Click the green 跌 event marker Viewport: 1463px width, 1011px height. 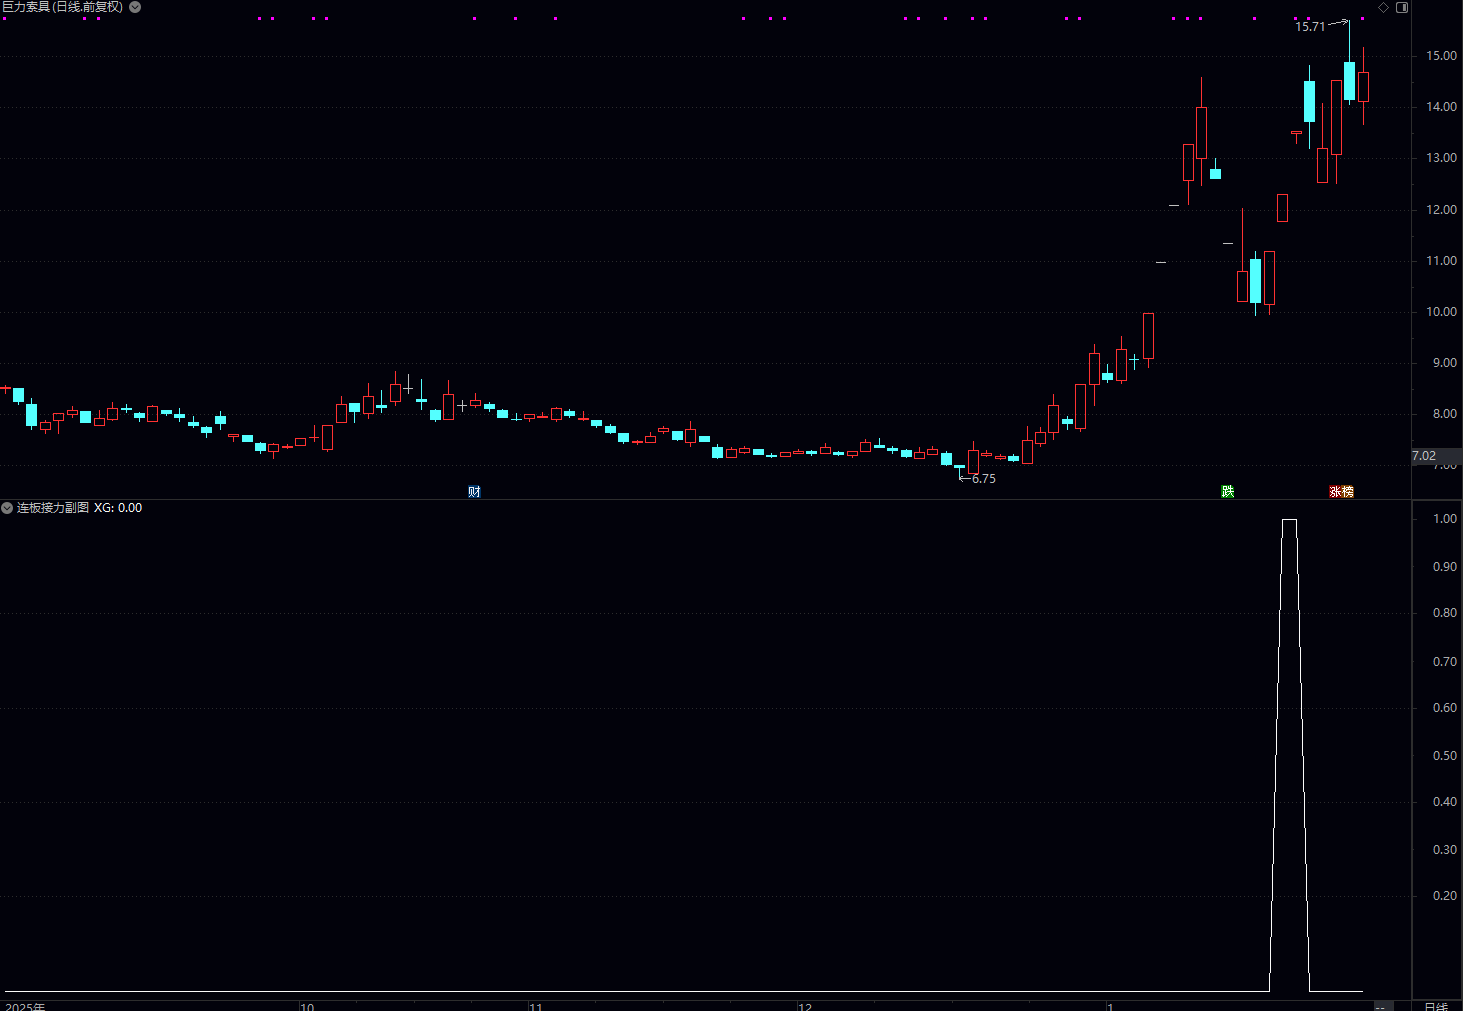click(x=1227, y=491)
